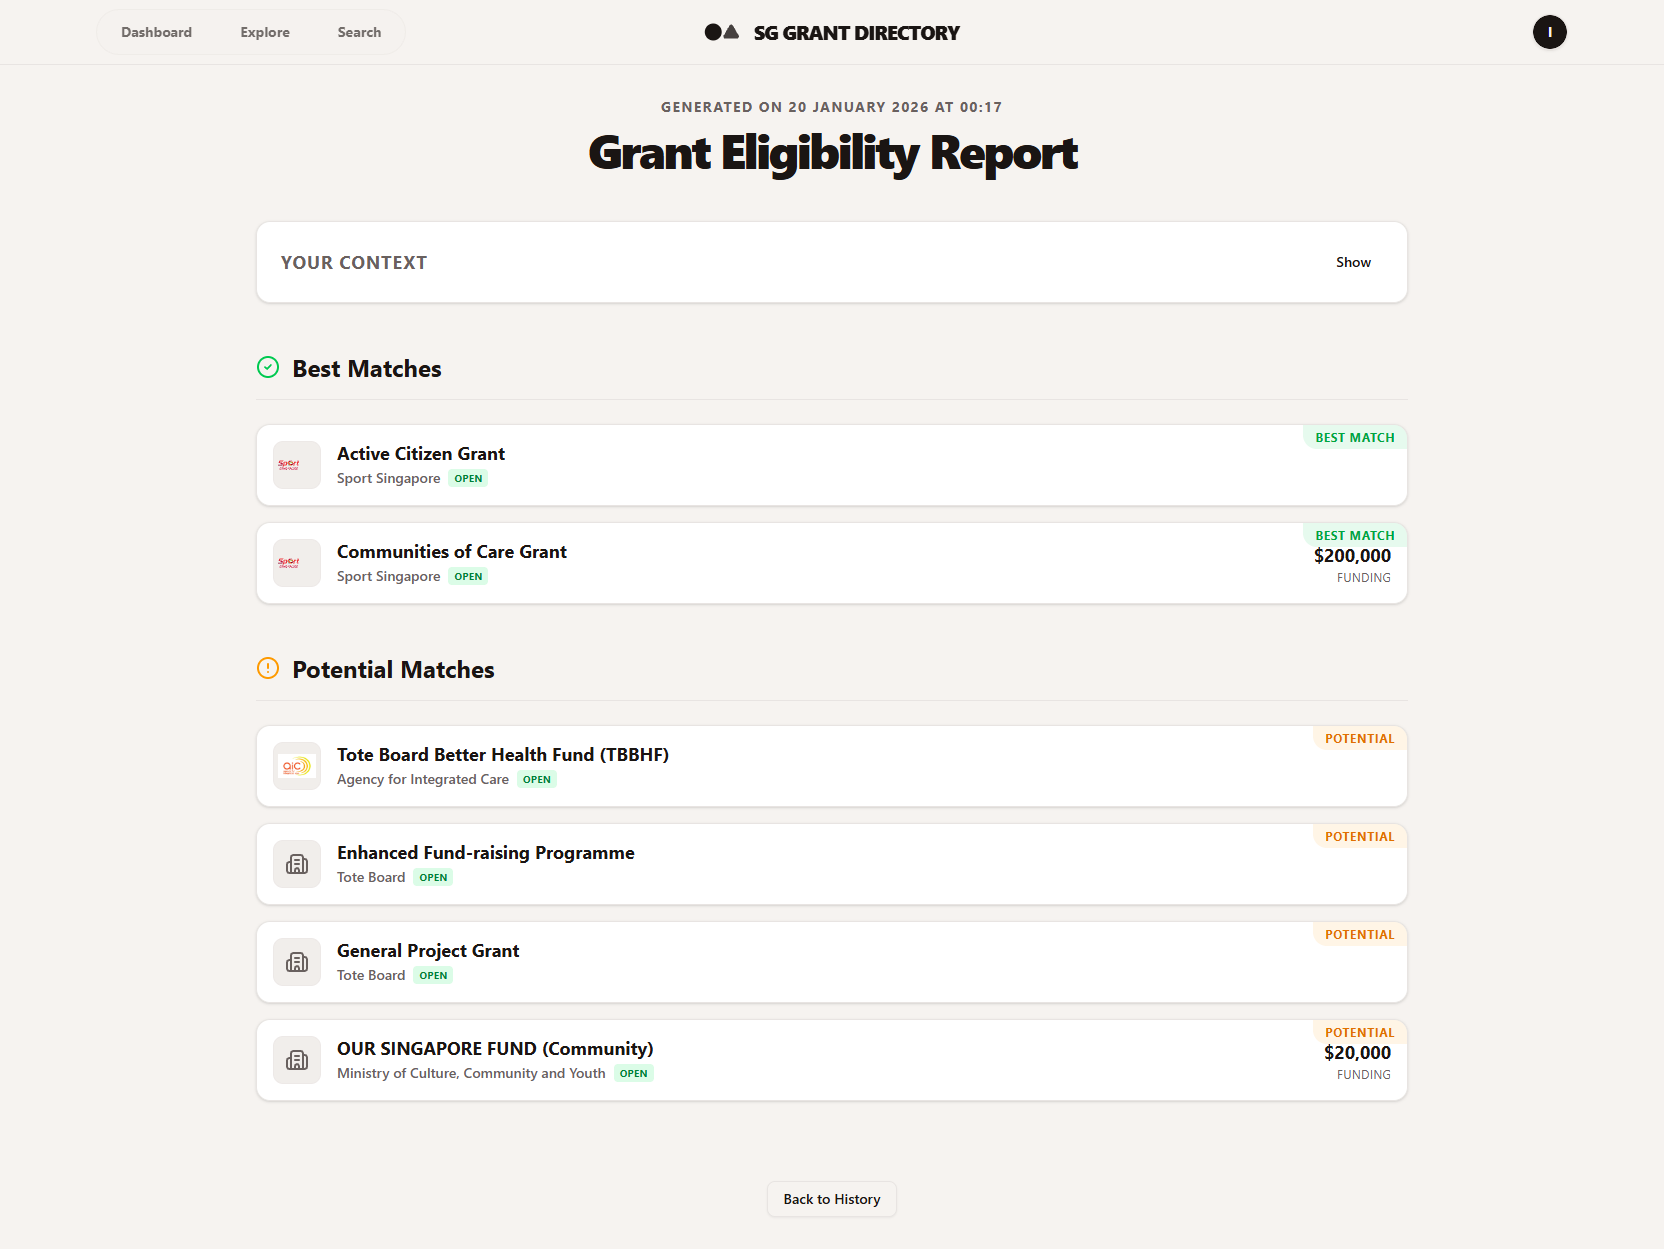The height and width of the screenshot is (1249, 1664).
Task: Click the POTENTIAL badge on General Project Grant
Action: [1360, 934]
